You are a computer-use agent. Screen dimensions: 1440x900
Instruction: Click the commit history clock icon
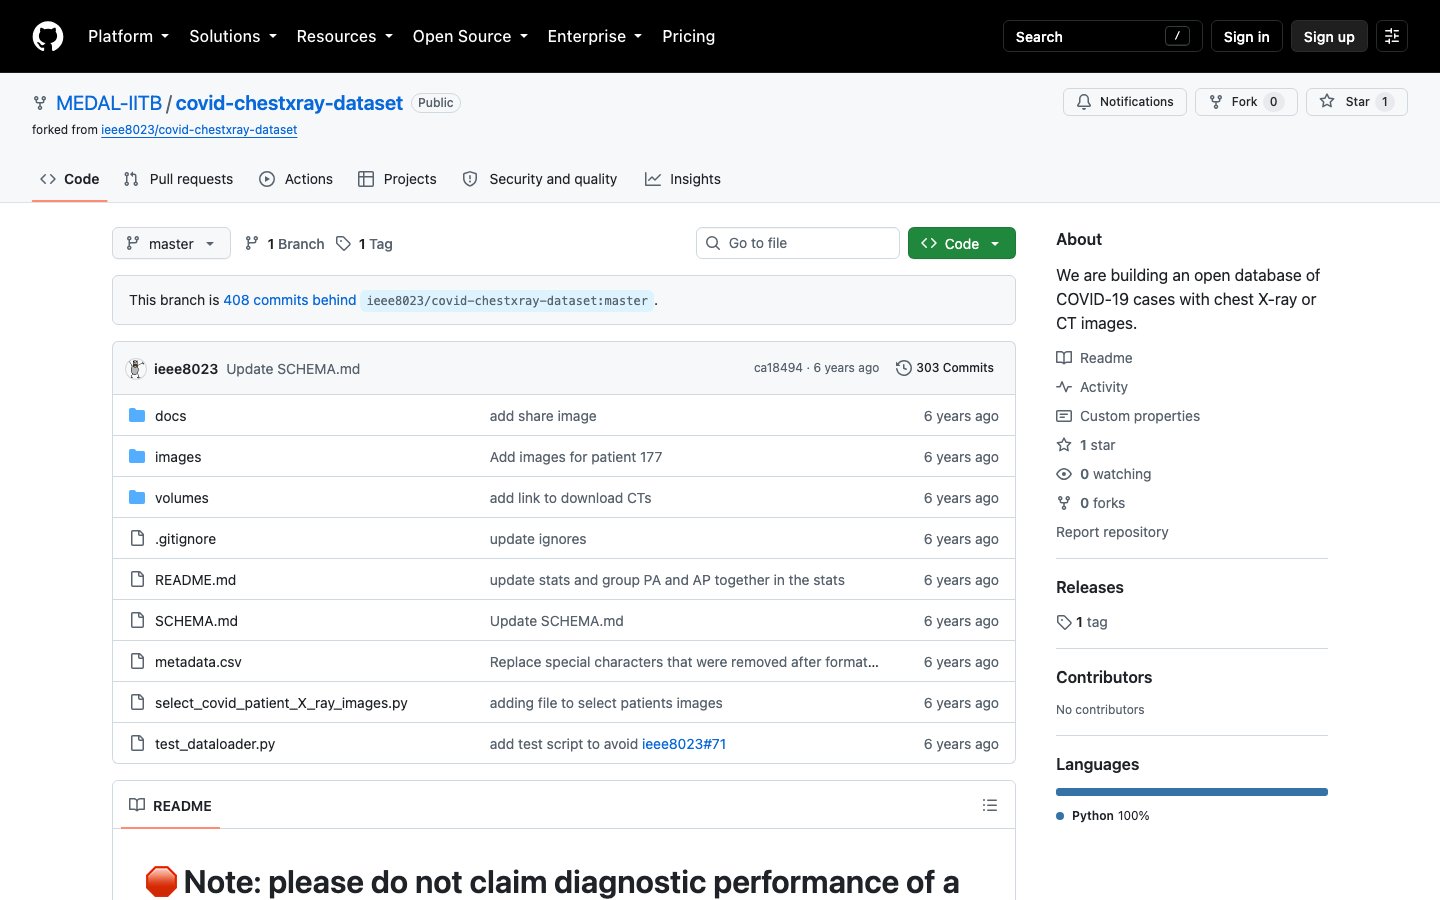tap(904, 368)
